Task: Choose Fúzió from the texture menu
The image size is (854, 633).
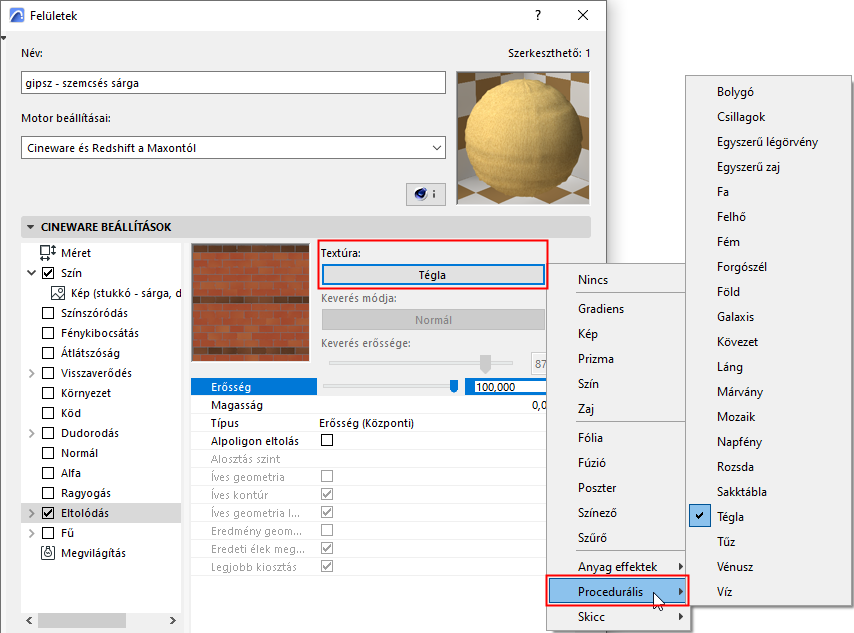Action: pos(591,463)
